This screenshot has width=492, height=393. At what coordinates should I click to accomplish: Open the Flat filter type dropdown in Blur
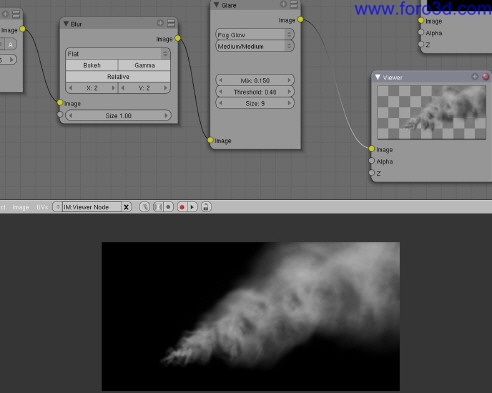tap(118, 54)
